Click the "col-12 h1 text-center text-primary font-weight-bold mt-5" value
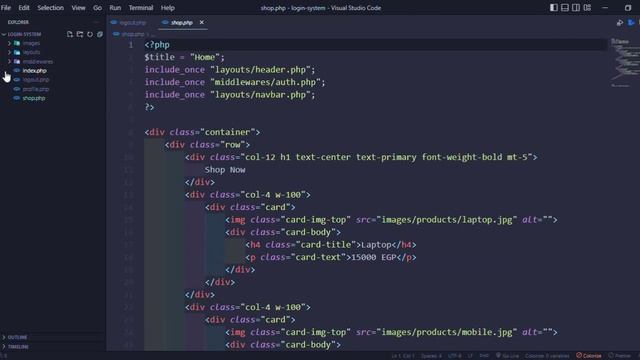The height and width of the screenshot is (360, 640). tap(387, 157)
